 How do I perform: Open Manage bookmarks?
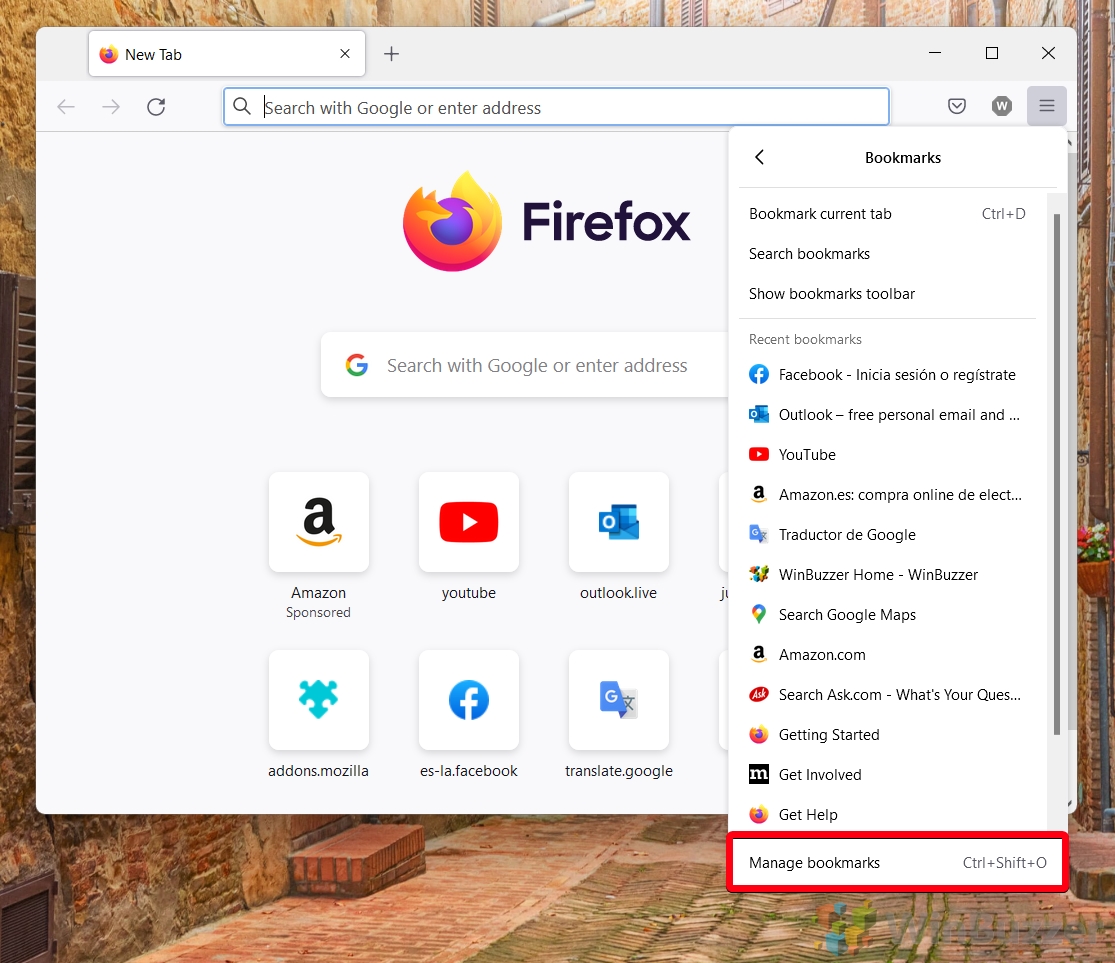(x=897, y=863)
